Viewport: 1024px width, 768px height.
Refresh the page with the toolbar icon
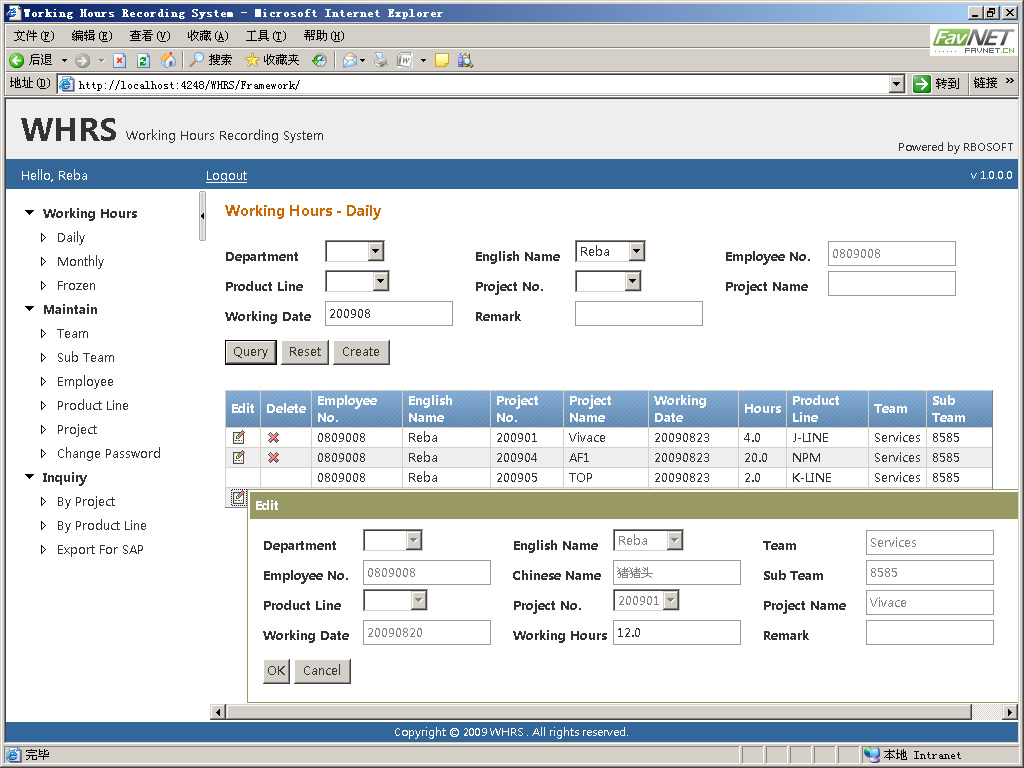pyautogui.click(x=144, y=60)
